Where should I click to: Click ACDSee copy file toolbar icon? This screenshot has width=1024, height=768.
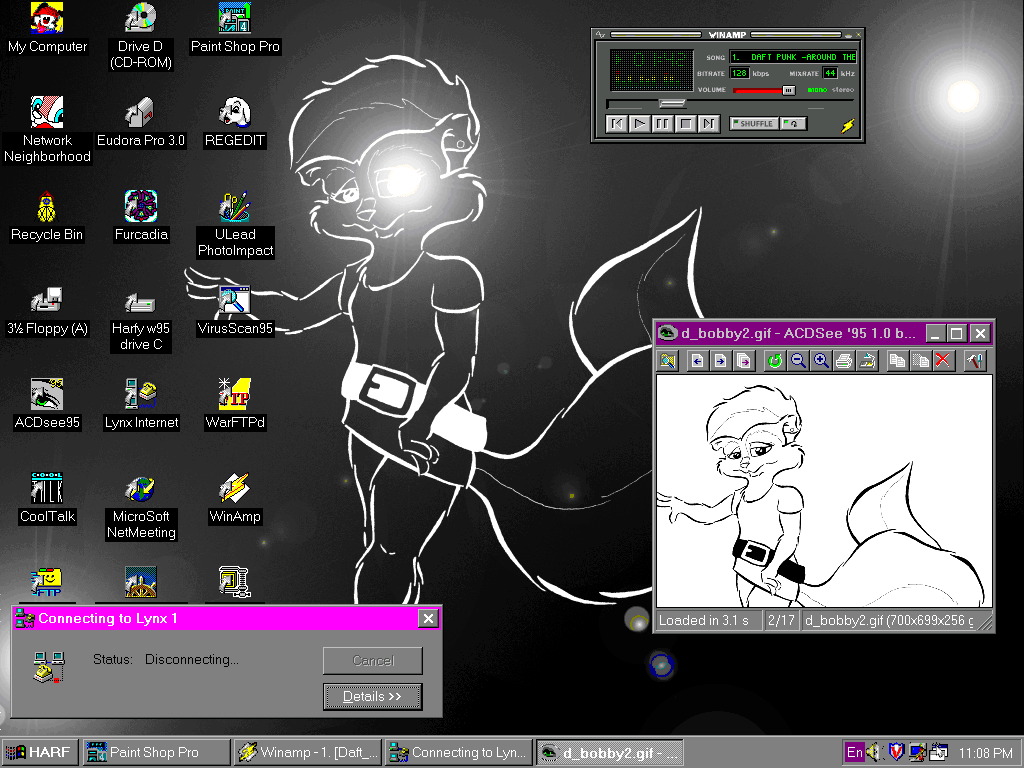[x=897, y=360]
